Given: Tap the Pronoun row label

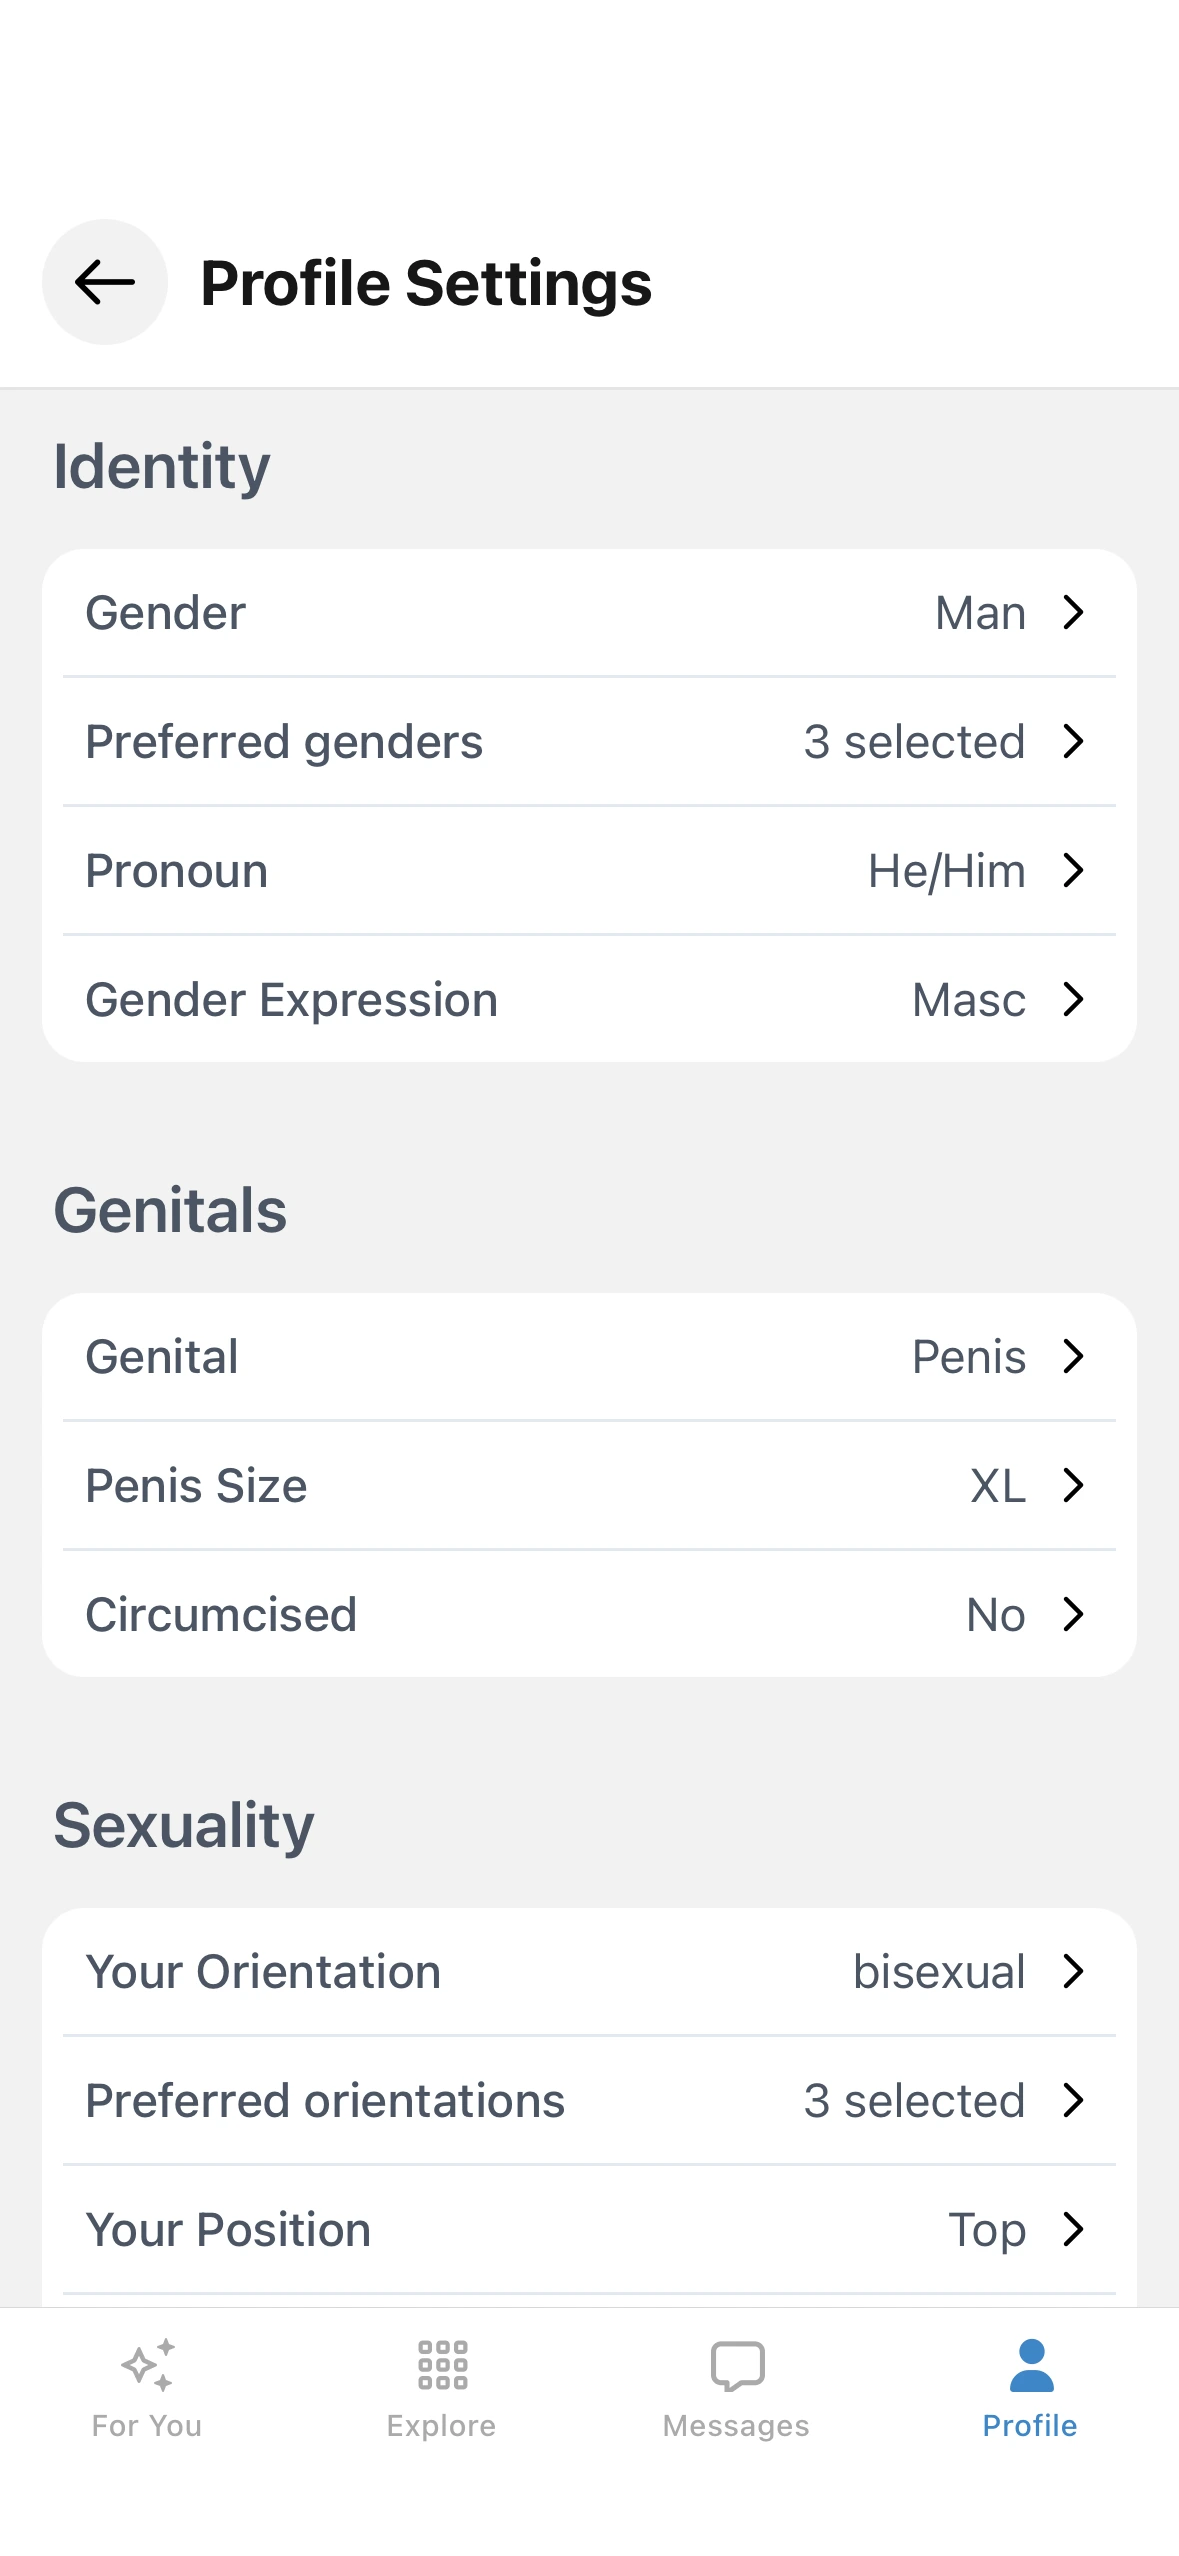Looking at the screenshot, I should (177, 870).
